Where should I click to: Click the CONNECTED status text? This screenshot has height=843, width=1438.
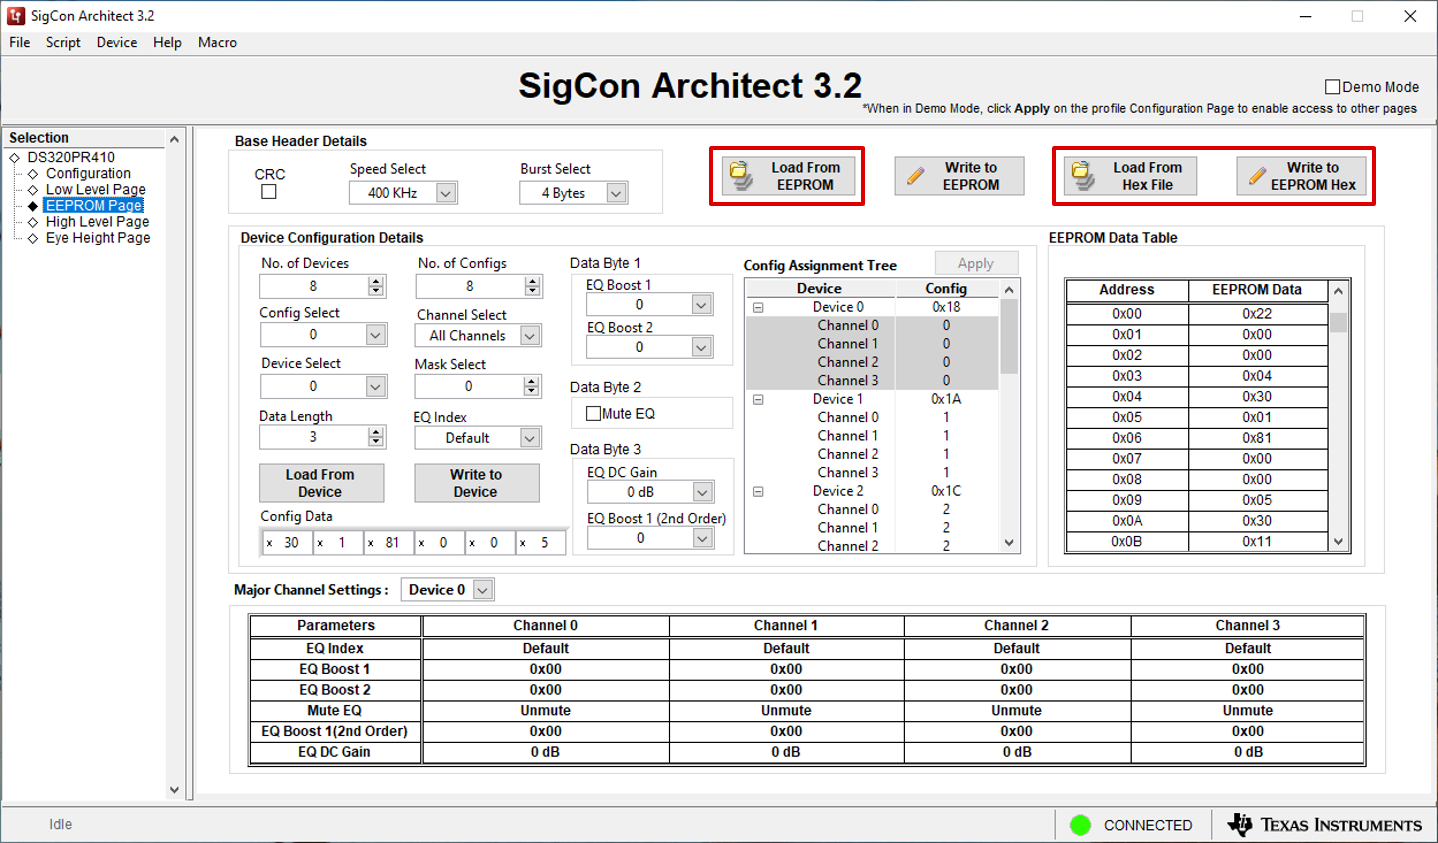click(1148, 825)
